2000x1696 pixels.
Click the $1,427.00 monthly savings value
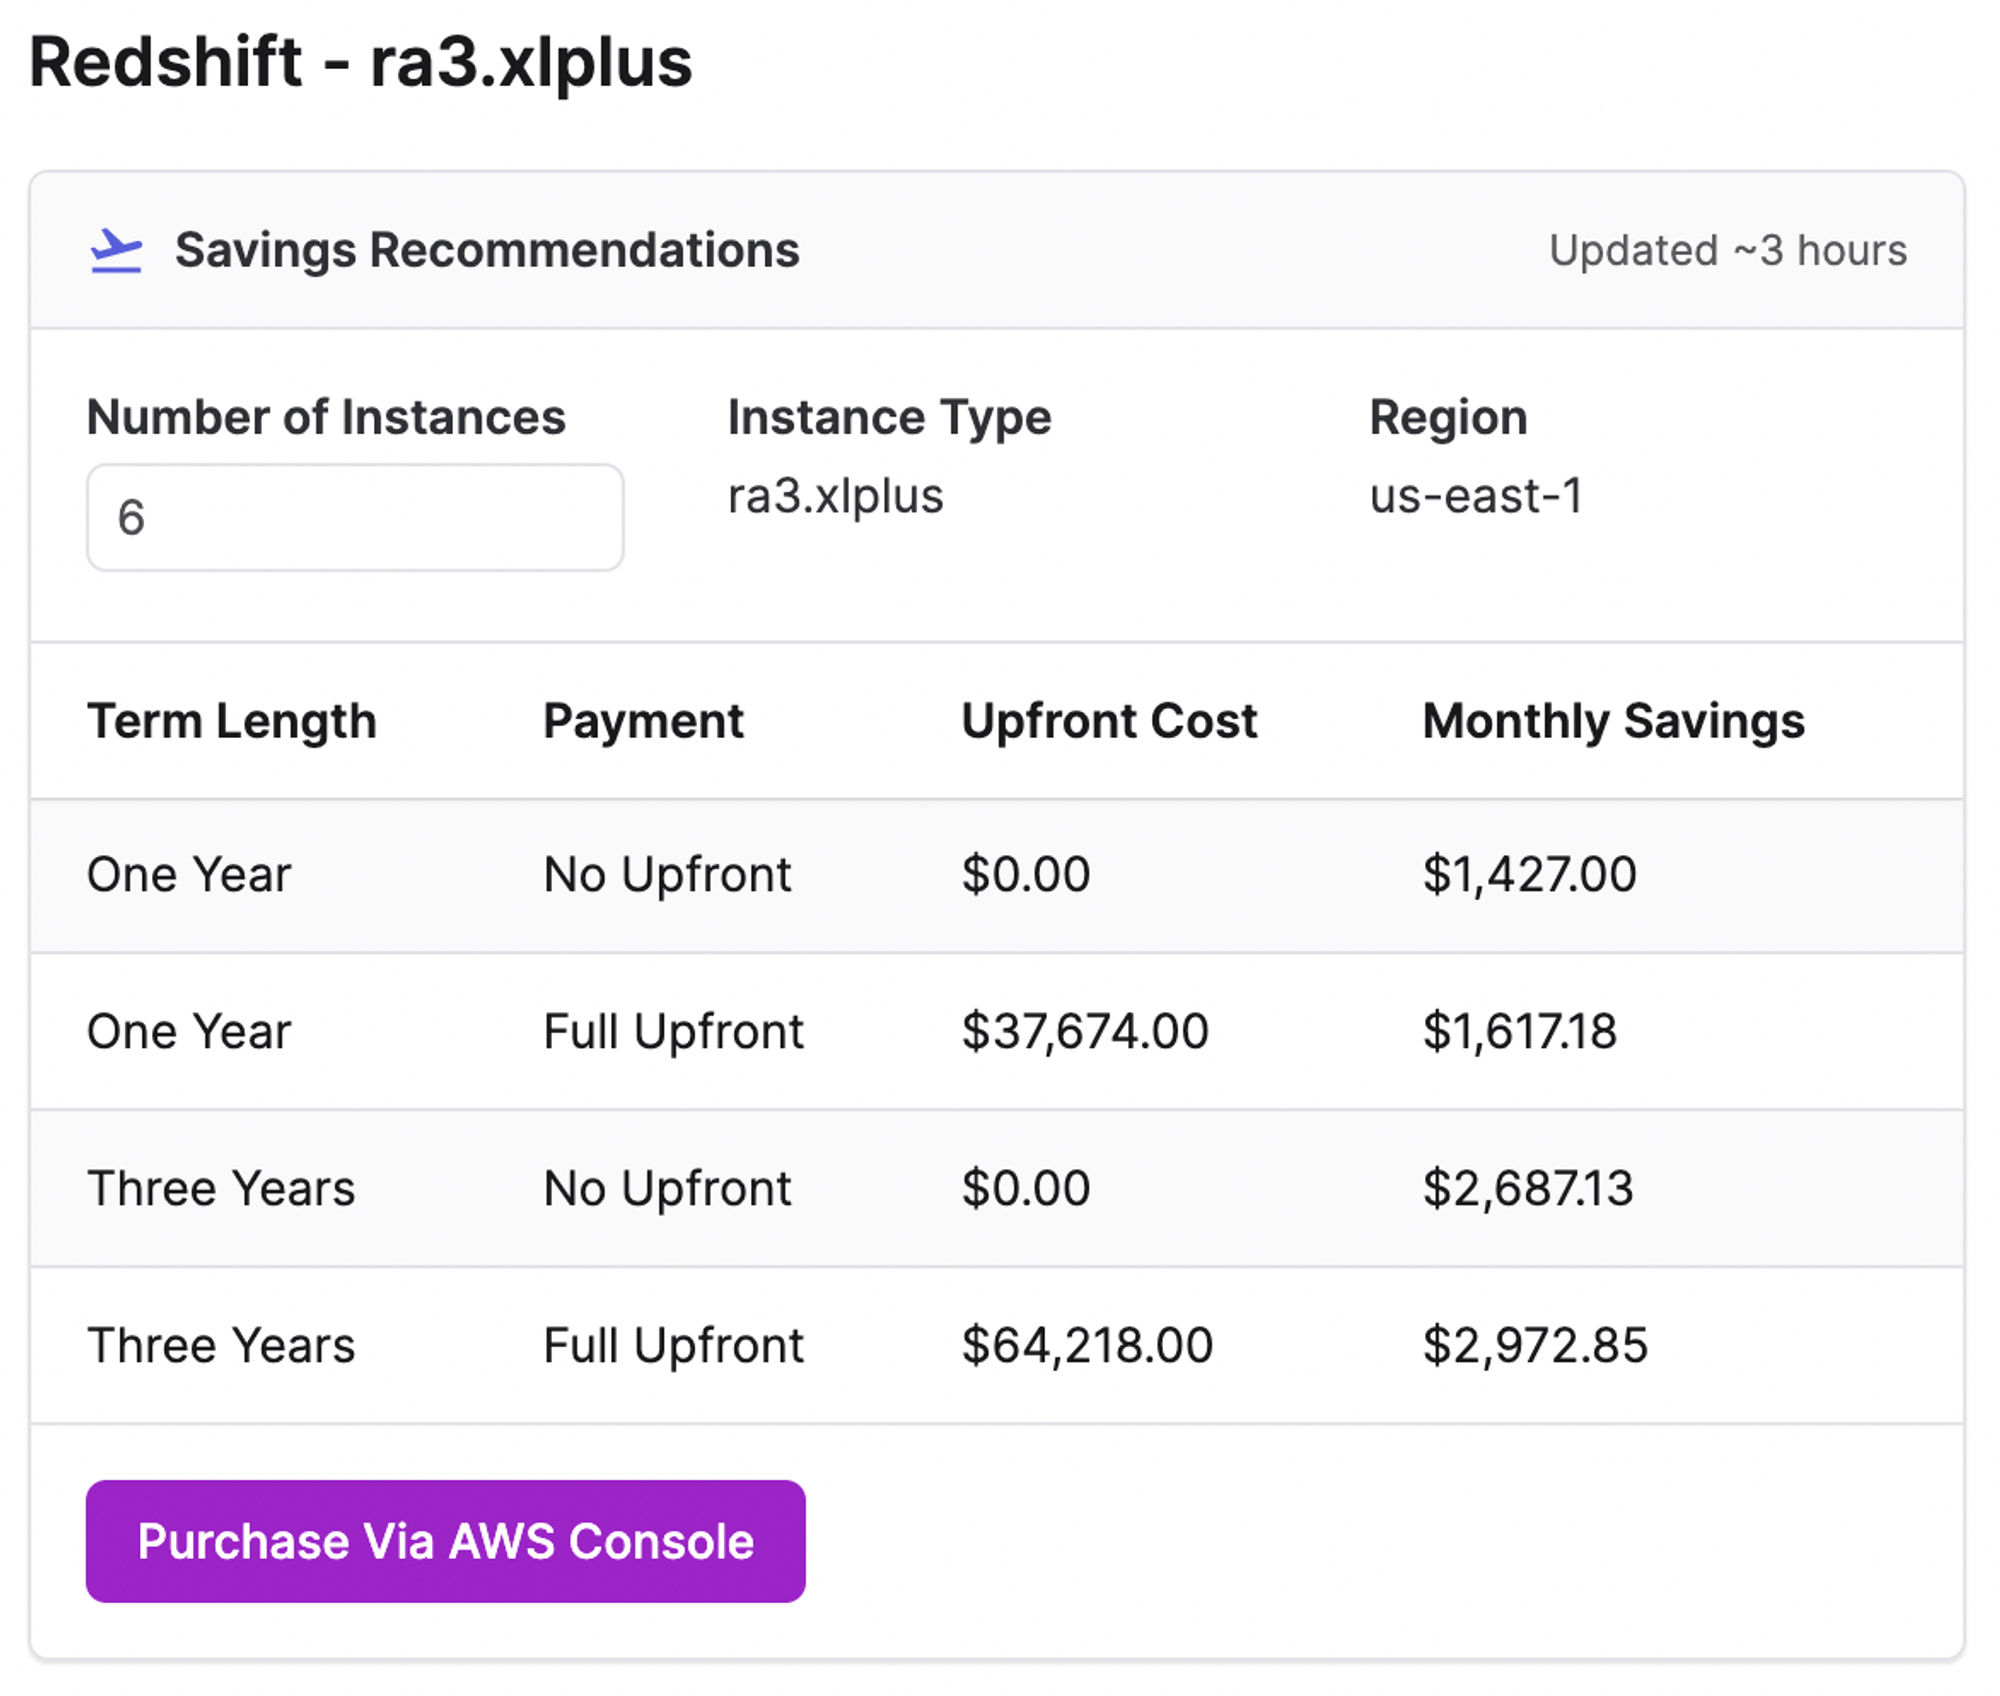click(1530, 875)
